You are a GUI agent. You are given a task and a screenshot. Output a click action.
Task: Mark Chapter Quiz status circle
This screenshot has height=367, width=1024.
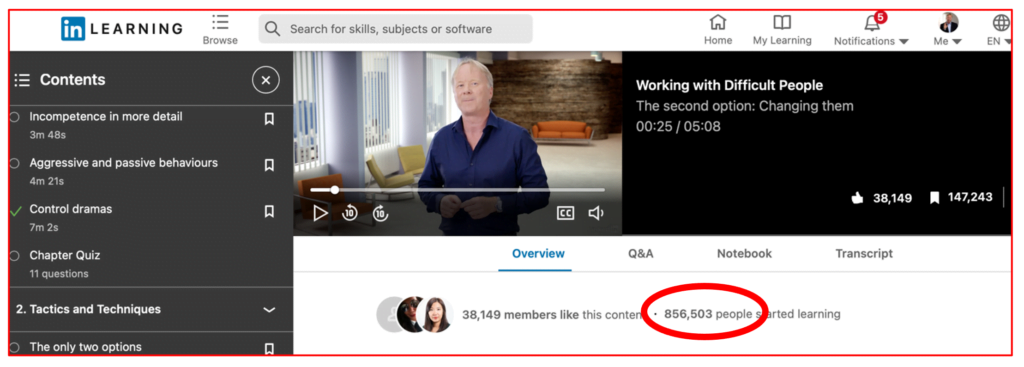pyautogui.click(x=14, y=255)
